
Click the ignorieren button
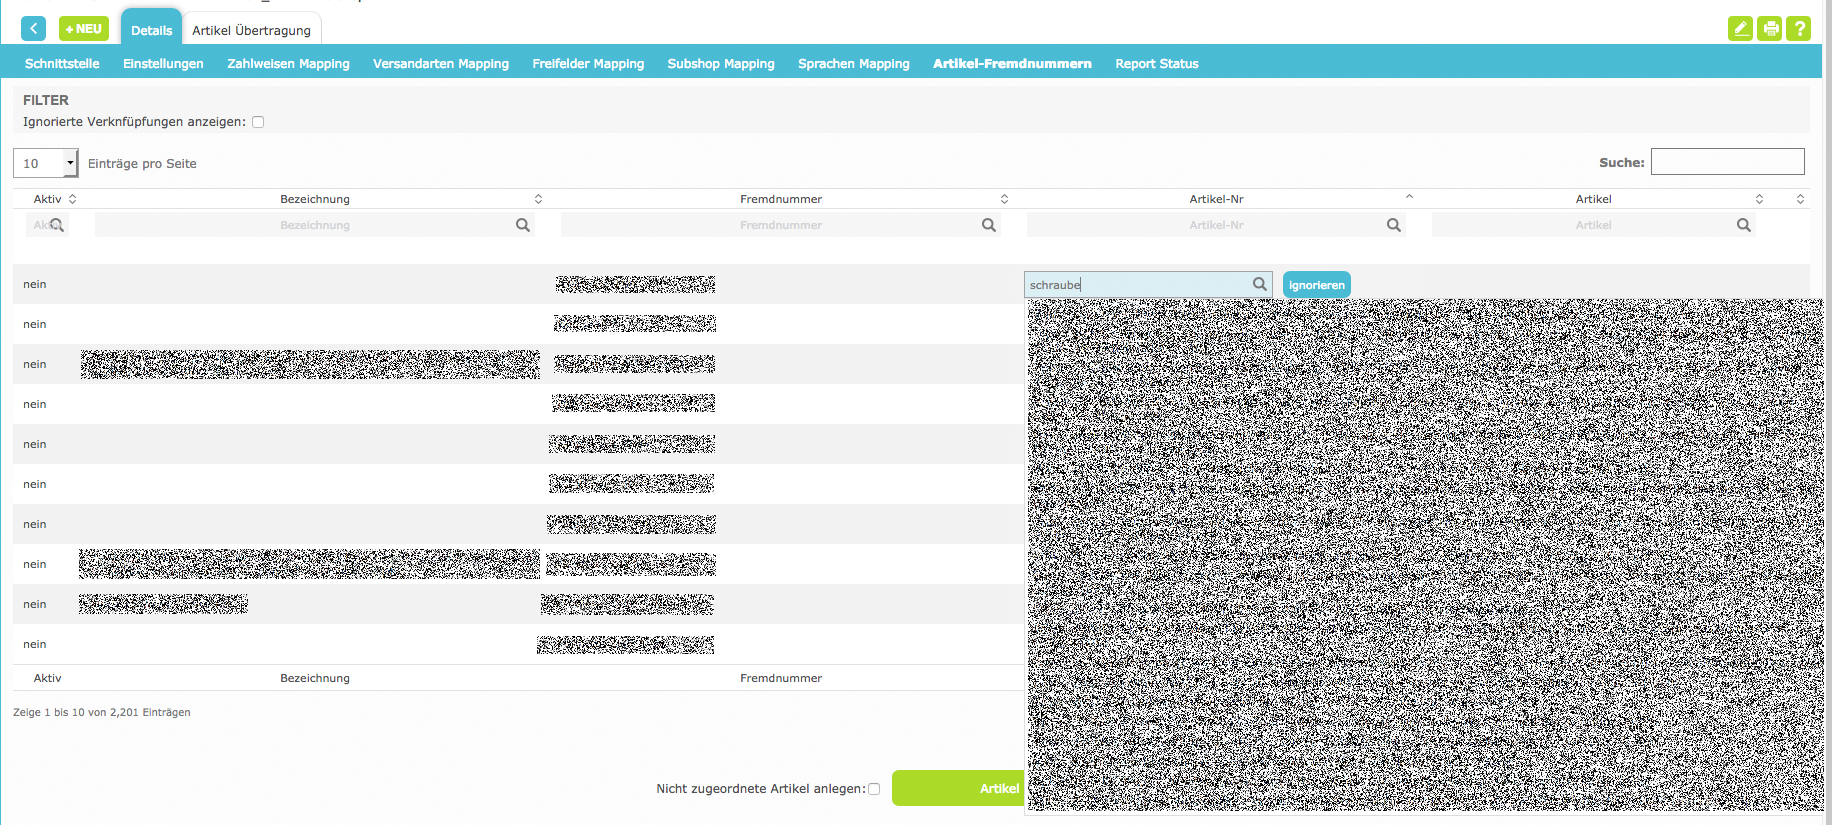[x=1316, y=285]
